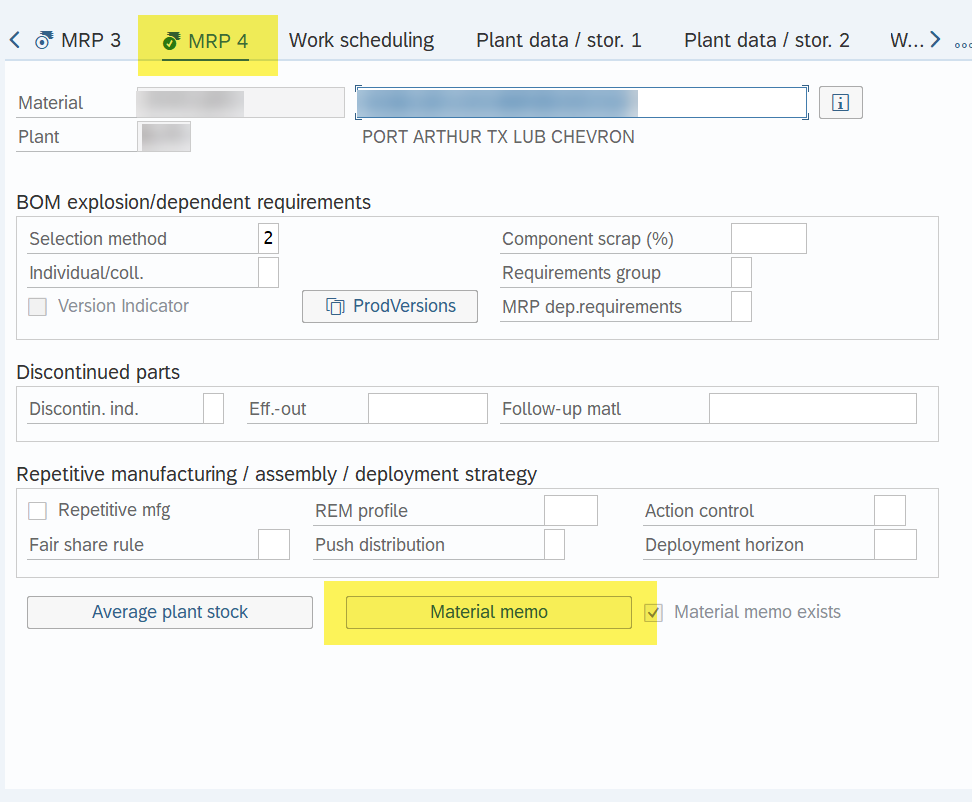
Task: Click the Selection method field
Action: point(268,239)
